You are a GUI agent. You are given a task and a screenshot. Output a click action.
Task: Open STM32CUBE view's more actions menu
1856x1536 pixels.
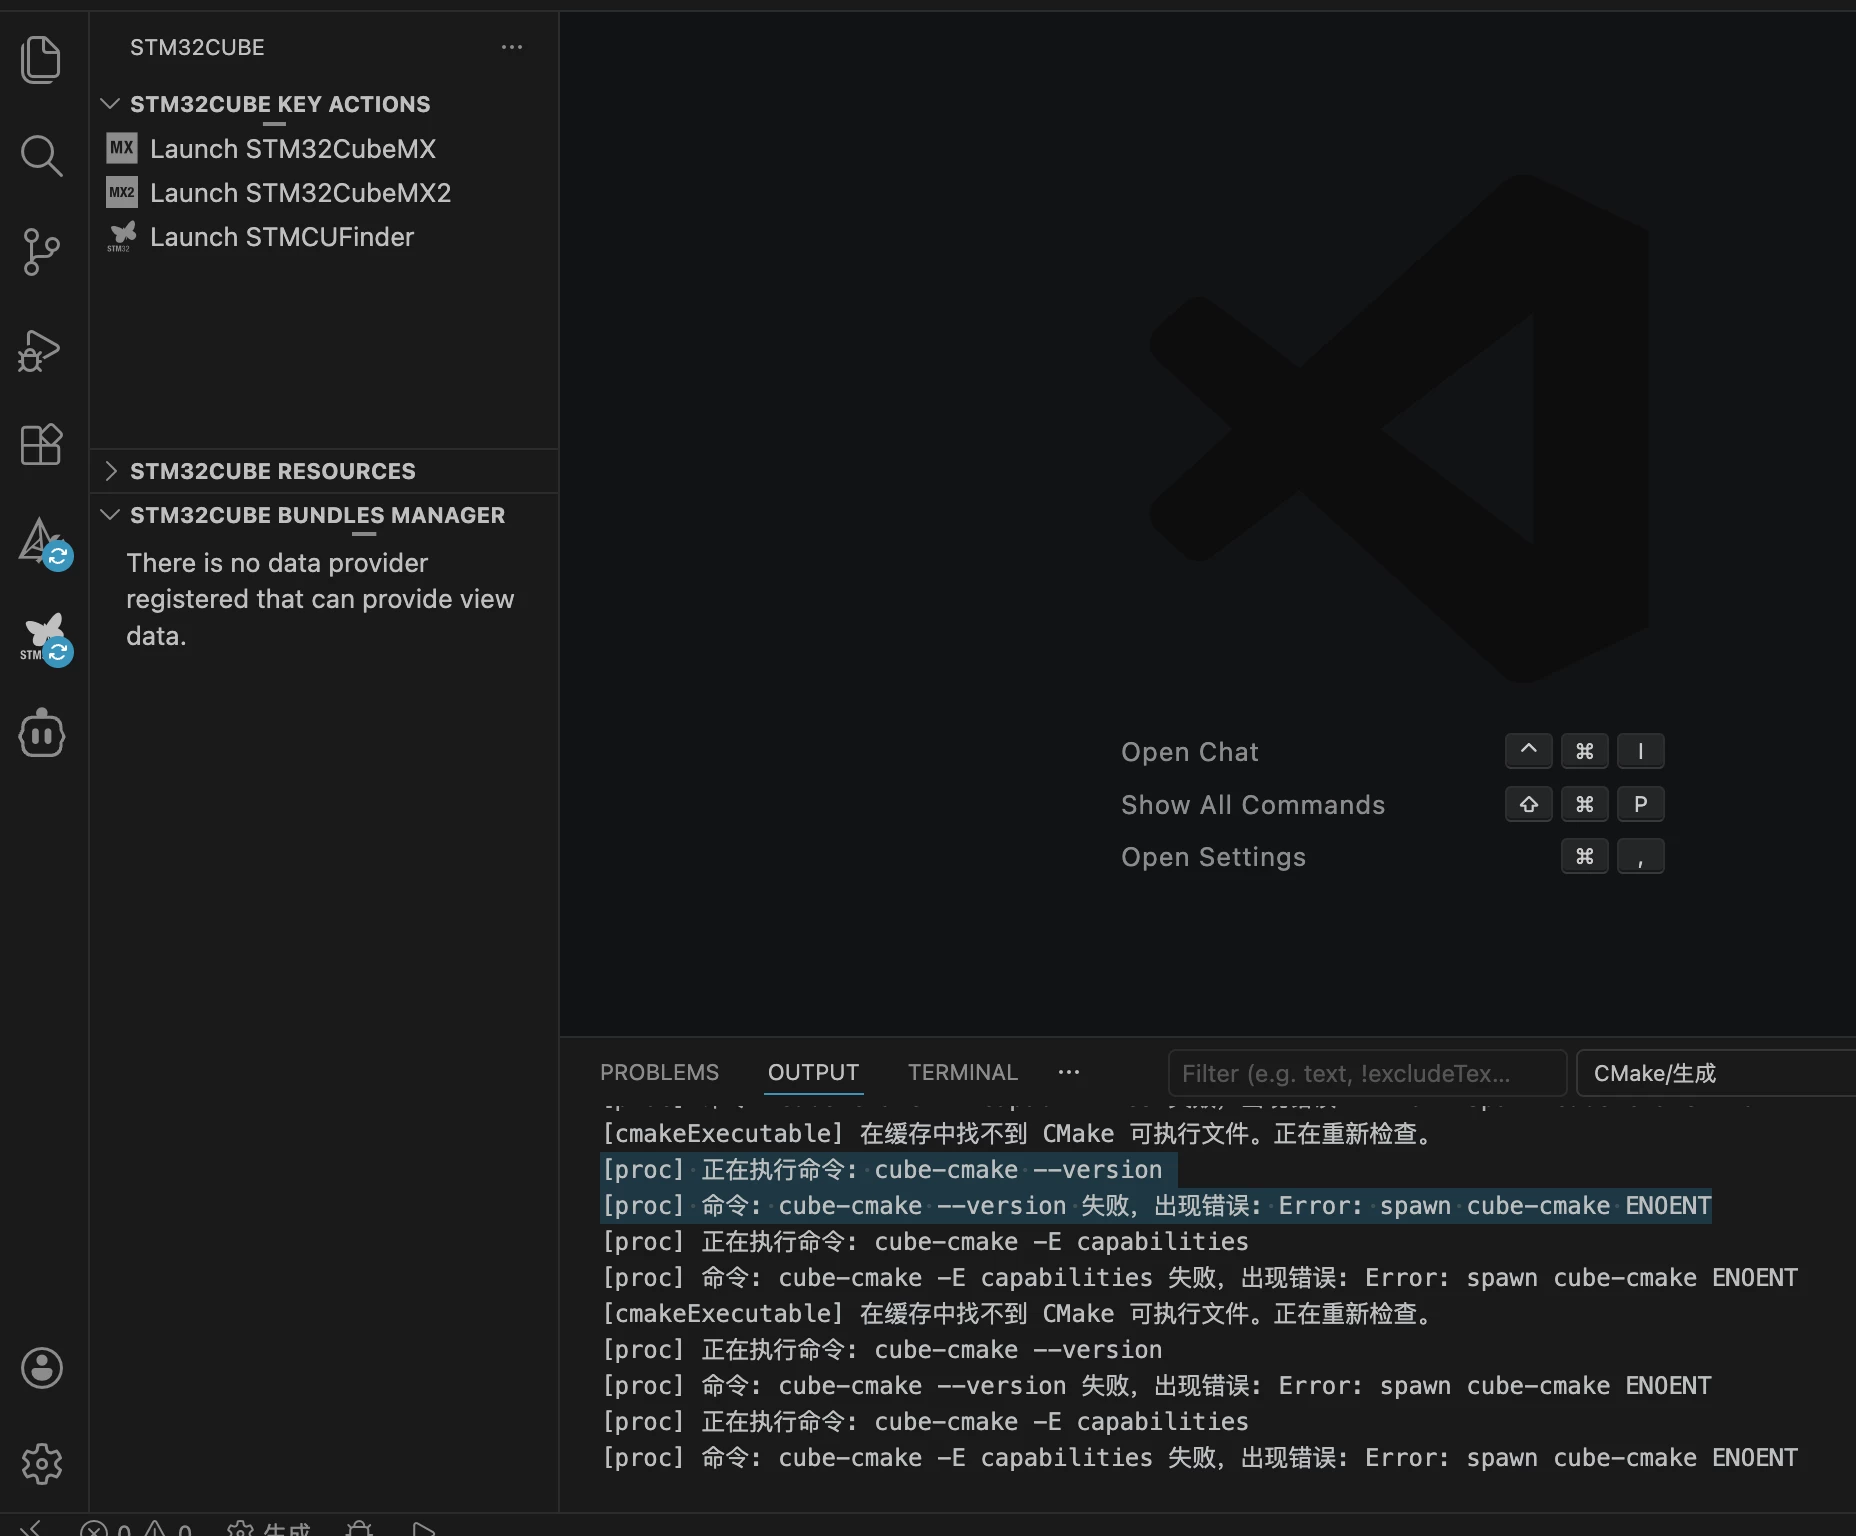point(512,47)
